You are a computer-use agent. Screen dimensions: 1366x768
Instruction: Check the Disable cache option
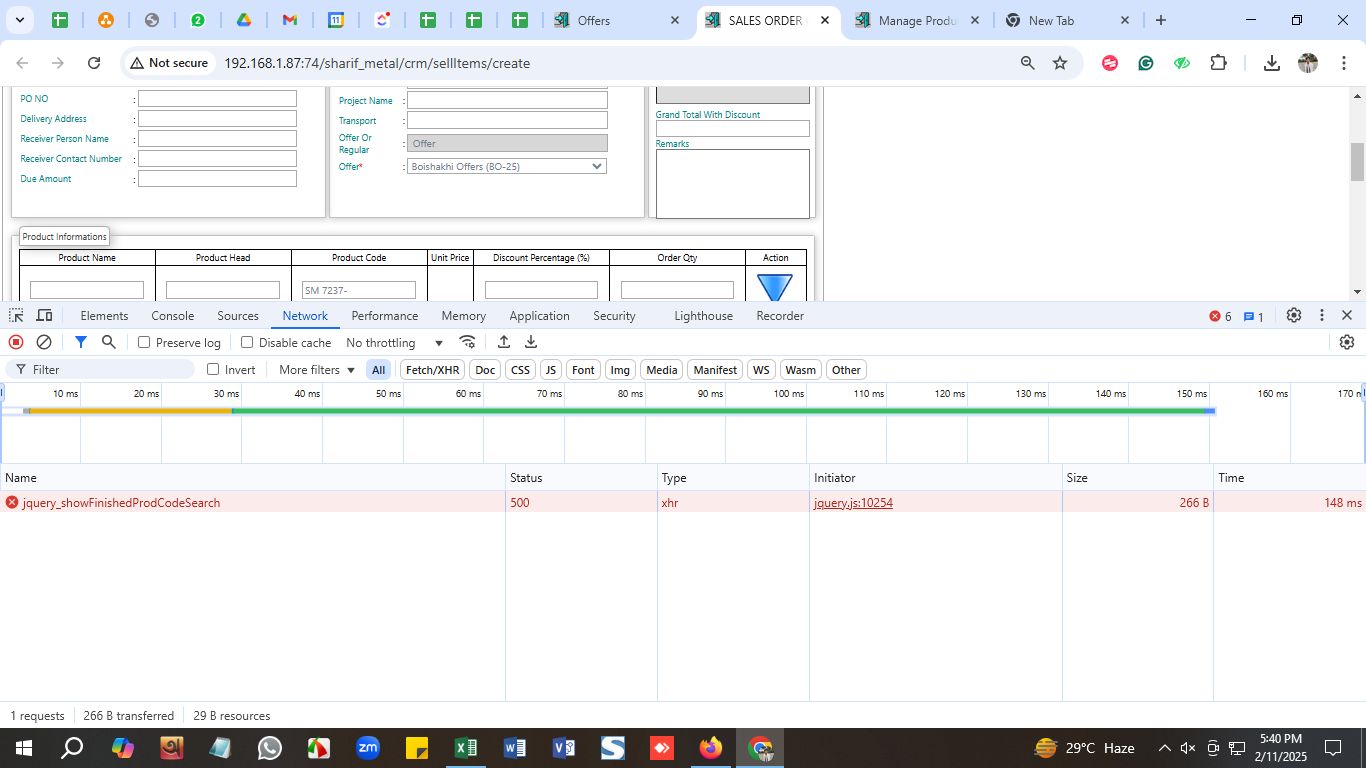click(x=247, y=342)
